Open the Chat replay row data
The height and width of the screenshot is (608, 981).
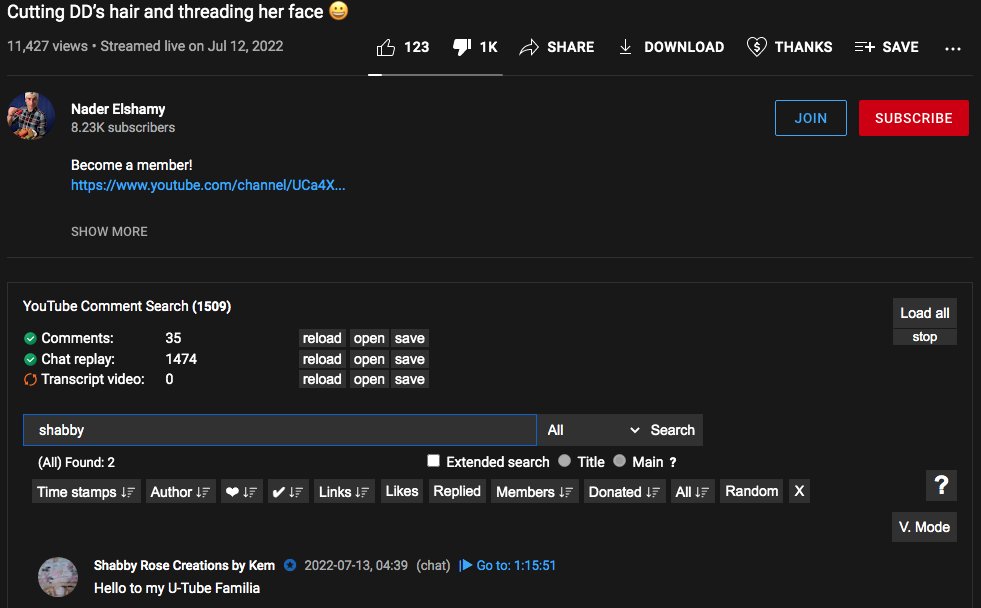pyautogui.click(x=369, y=359)
